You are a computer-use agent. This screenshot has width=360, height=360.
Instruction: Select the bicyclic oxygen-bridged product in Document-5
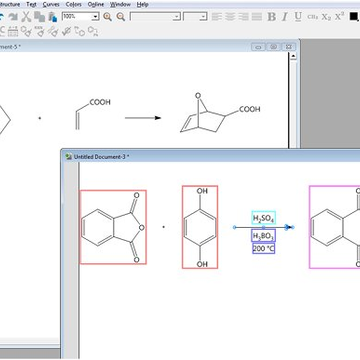click(x=220, y=113)
